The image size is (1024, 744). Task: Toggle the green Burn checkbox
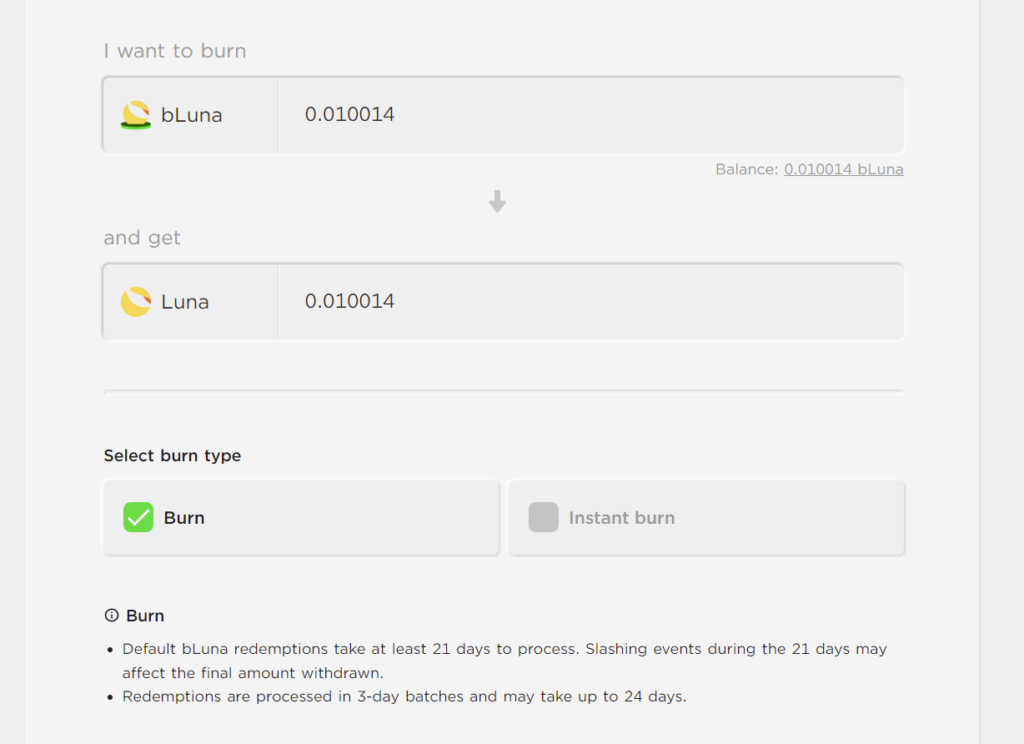(x=138, y=518)
